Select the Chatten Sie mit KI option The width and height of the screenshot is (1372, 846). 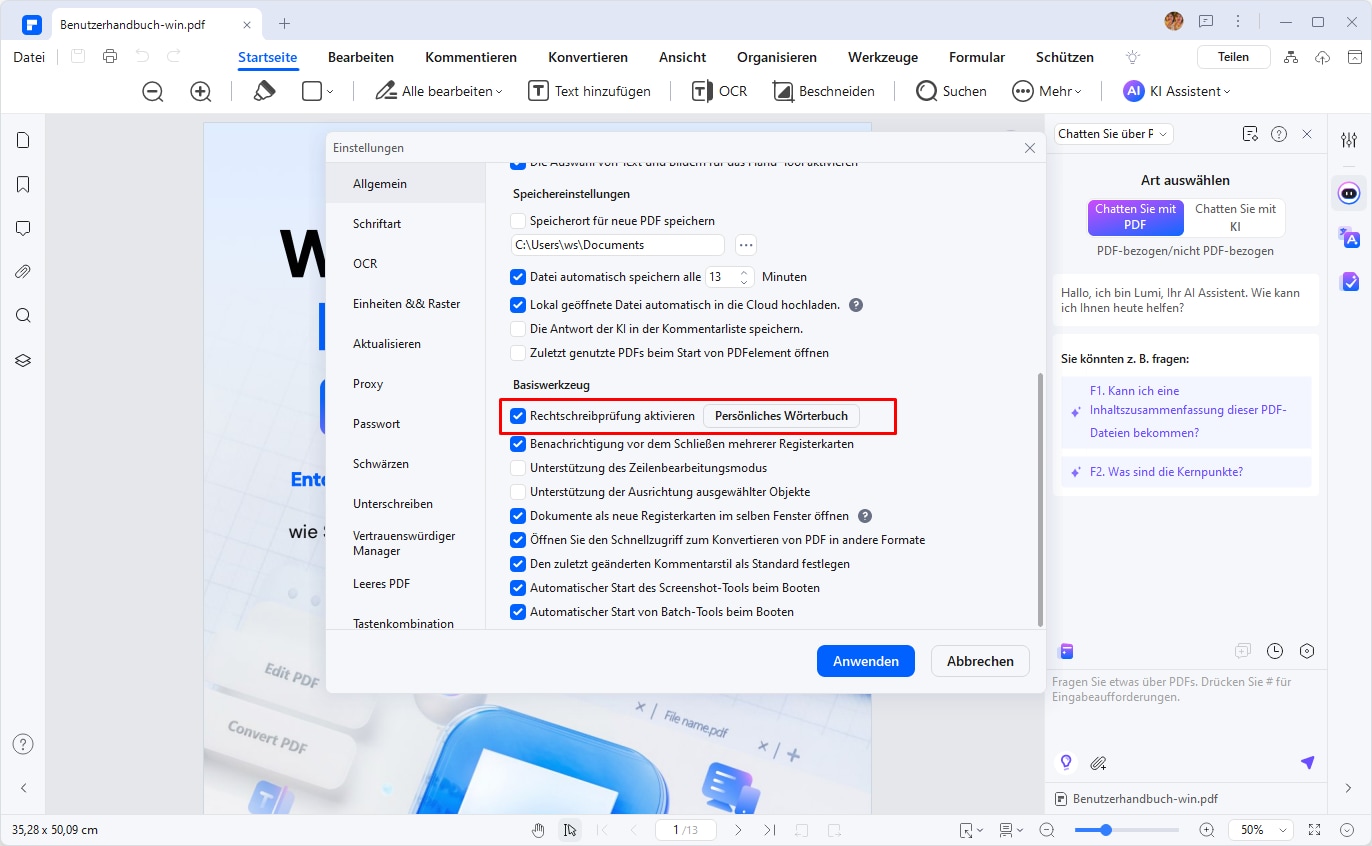click(x=1235, y=217)
